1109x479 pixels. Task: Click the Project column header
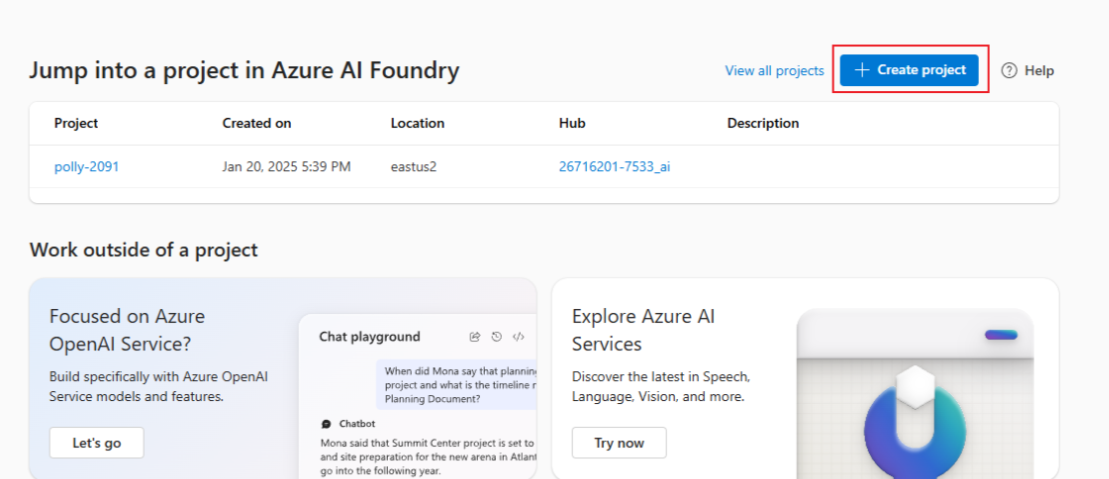tap(76, 123)
